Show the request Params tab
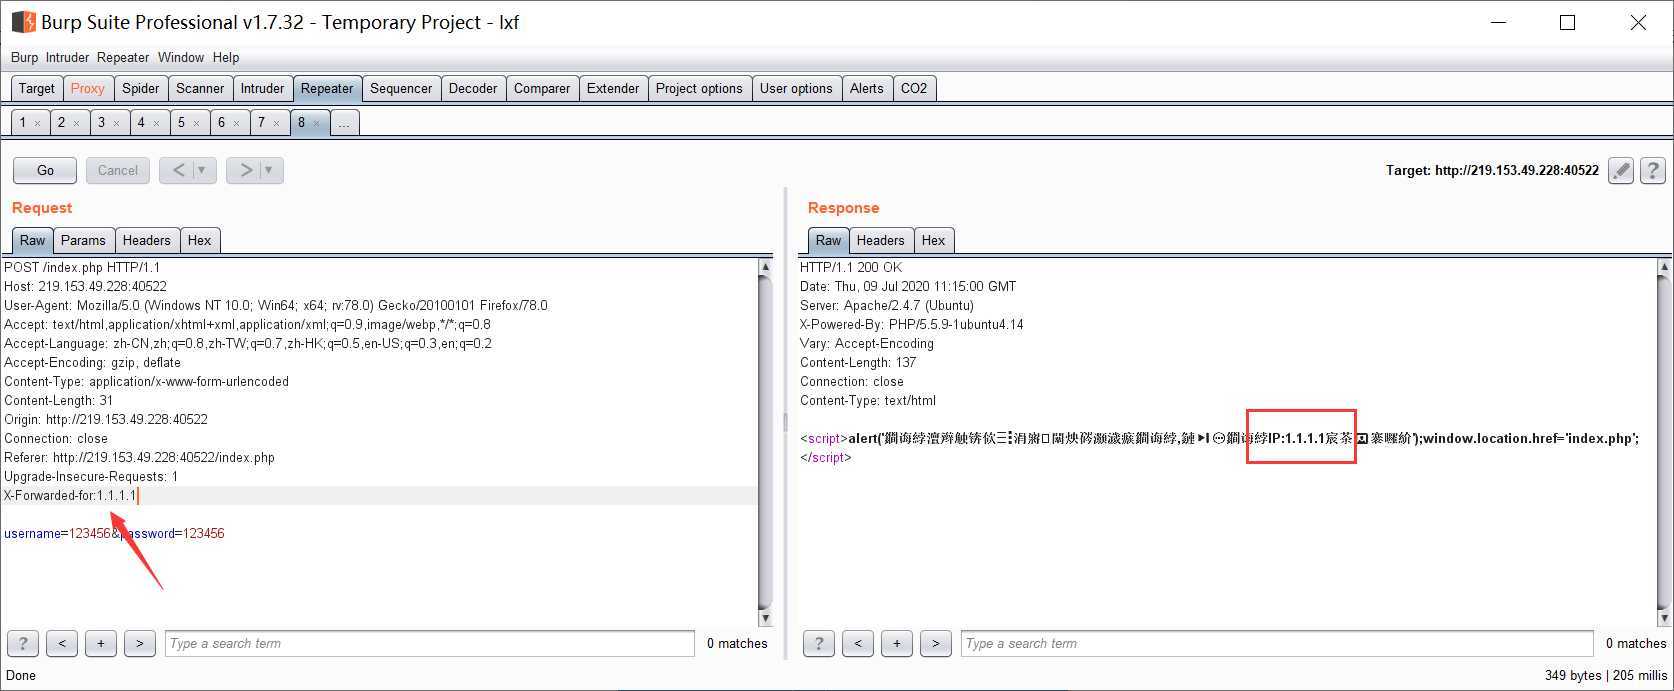This screenshot has height=691, width=1674. pos(83,240)
